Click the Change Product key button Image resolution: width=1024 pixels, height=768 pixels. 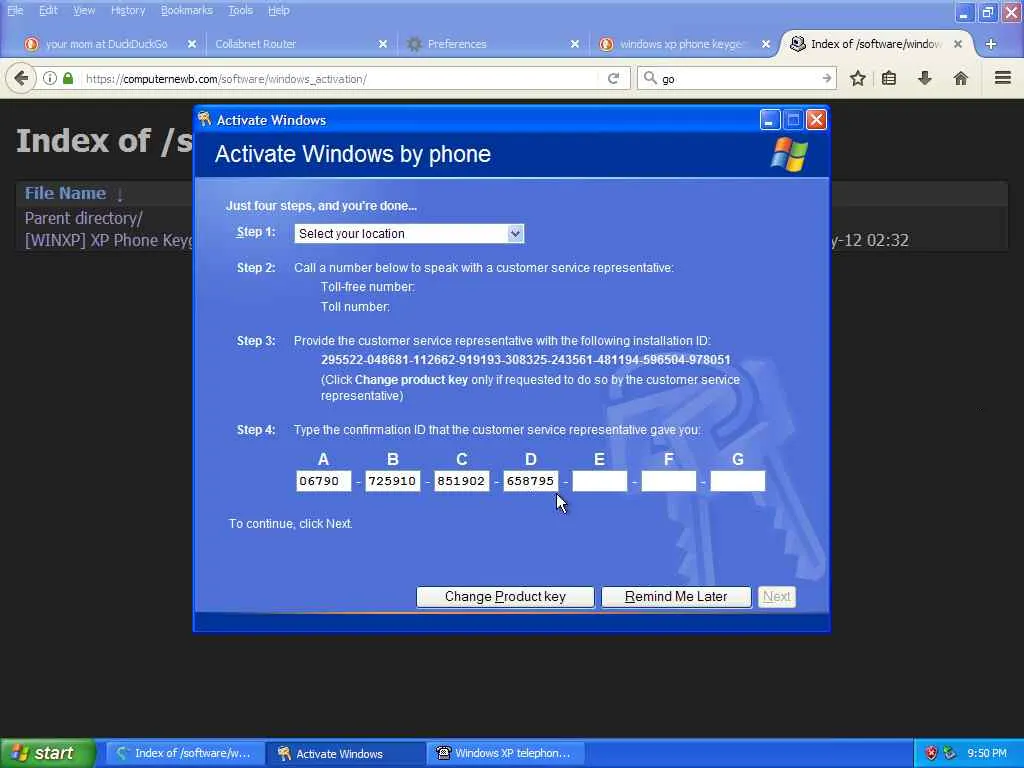[x=505, y=596]
